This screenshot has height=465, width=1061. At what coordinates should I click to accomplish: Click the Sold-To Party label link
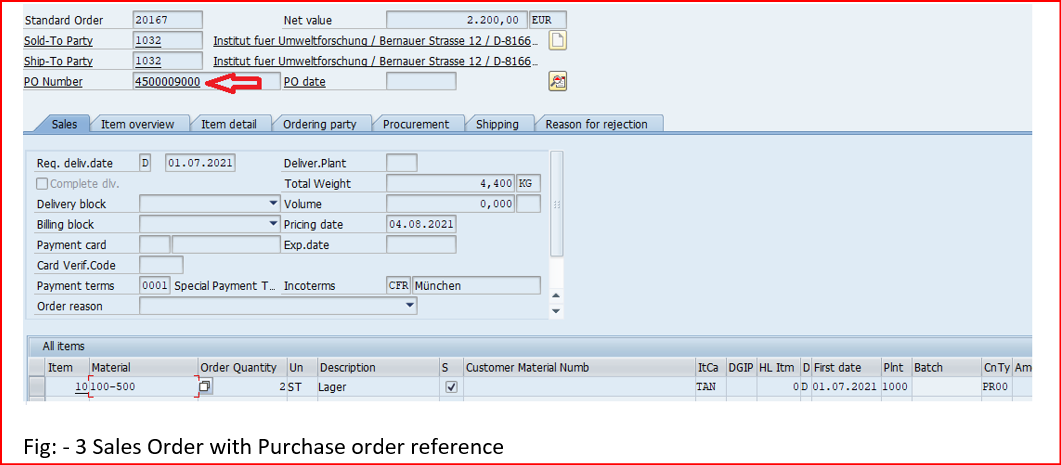click(x=54, y=41)
